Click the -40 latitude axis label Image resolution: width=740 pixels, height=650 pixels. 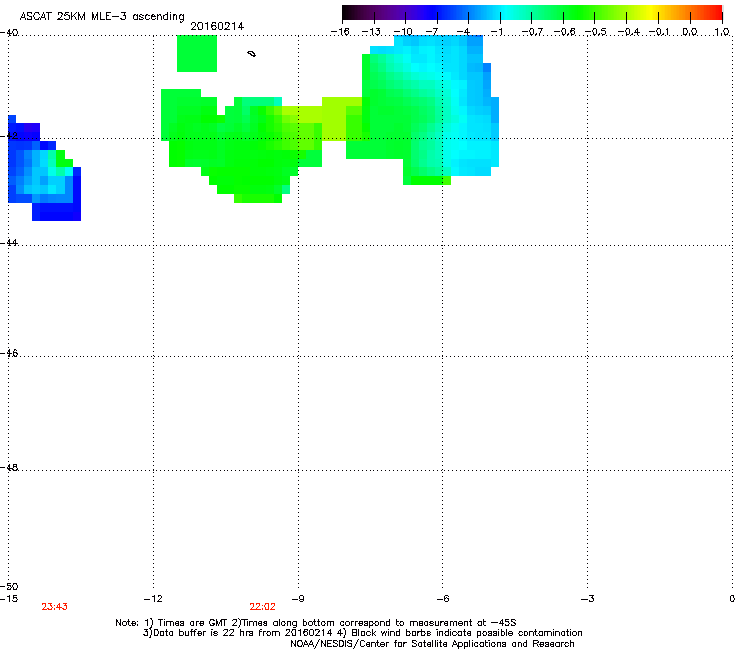9,33
